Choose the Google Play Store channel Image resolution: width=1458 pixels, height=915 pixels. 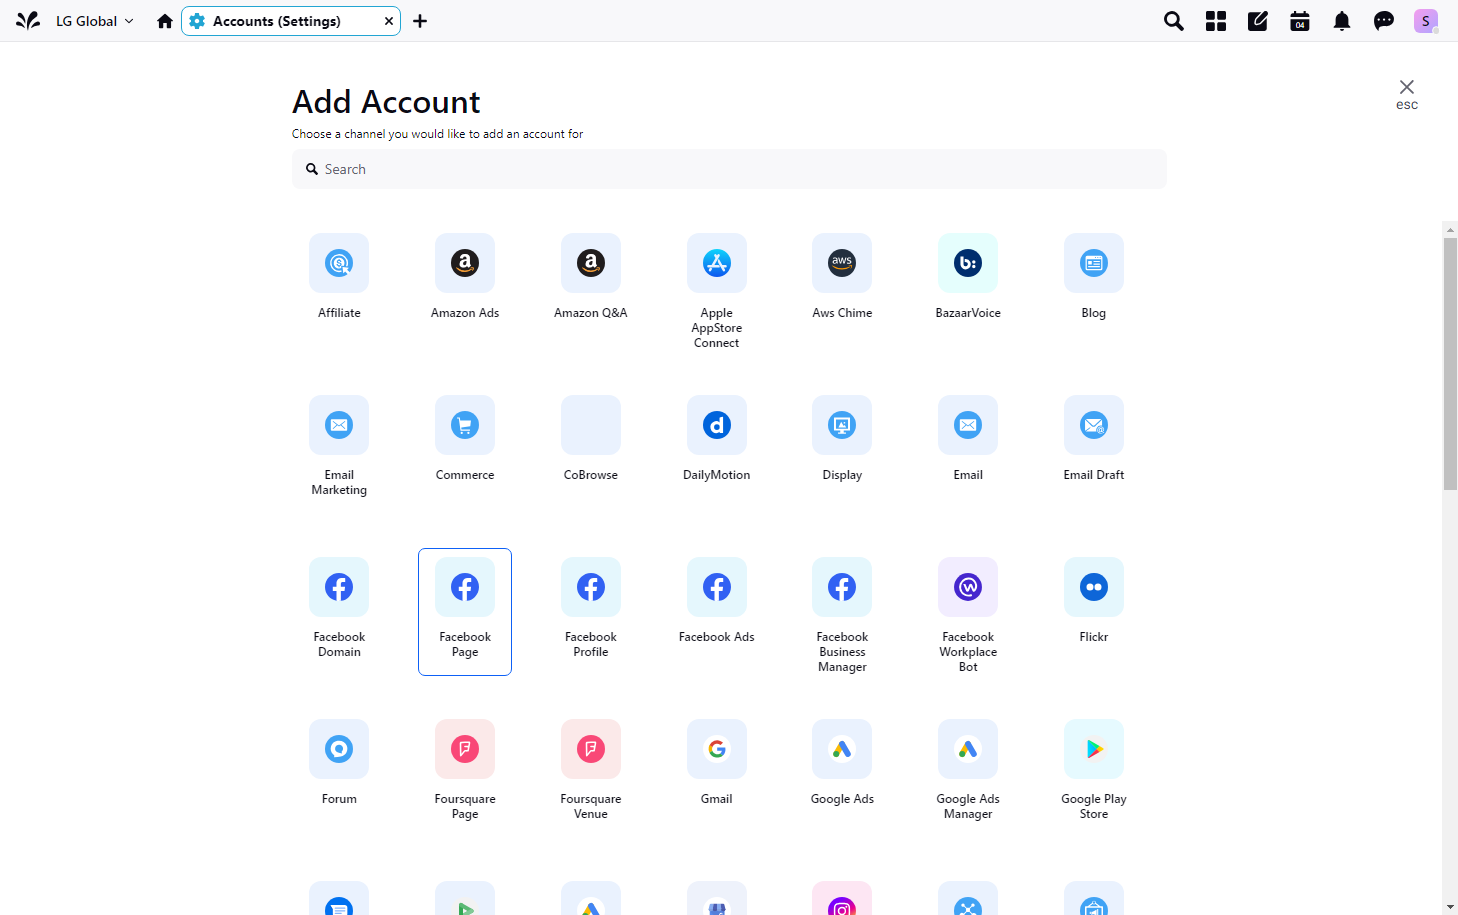[1093, 749]
